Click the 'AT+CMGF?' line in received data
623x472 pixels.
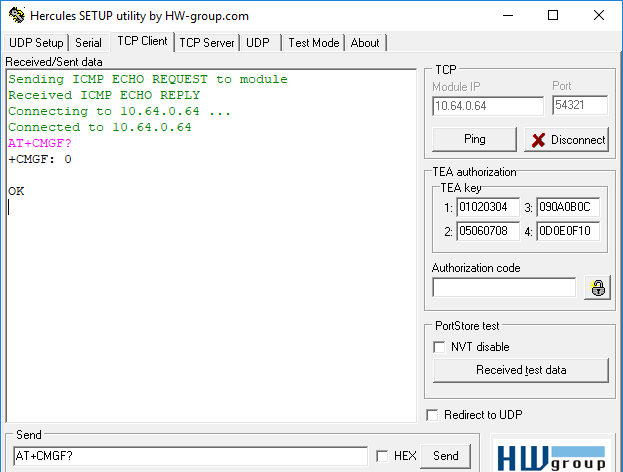pos(40,143)
